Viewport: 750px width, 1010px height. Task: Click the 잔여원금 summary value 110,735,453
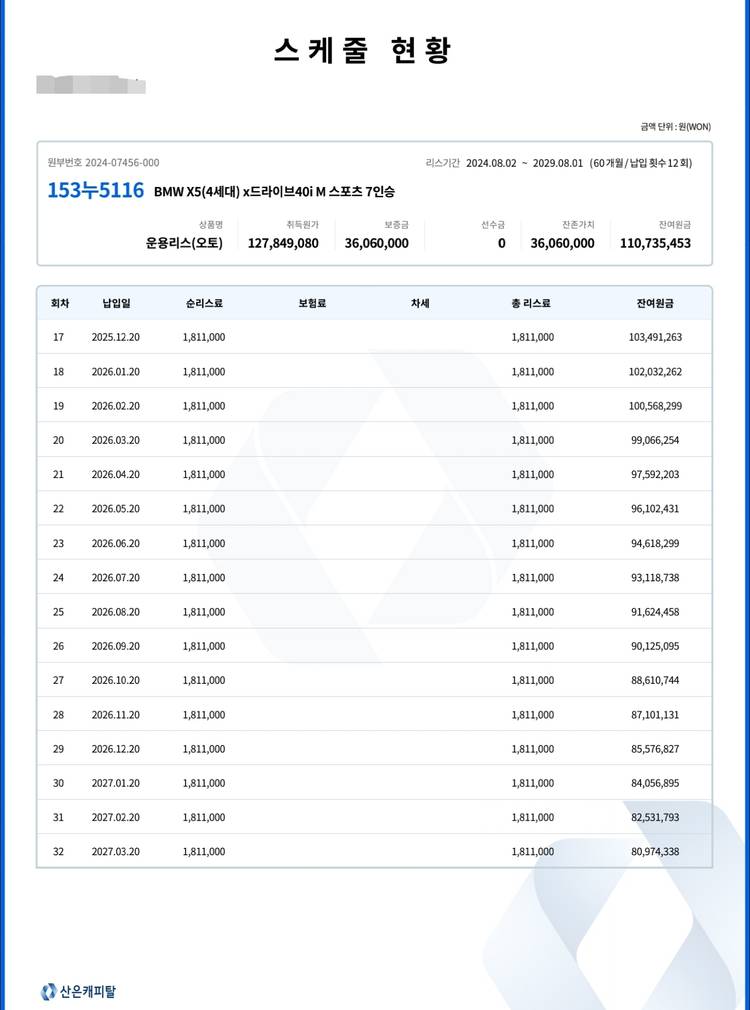[655, 243]
